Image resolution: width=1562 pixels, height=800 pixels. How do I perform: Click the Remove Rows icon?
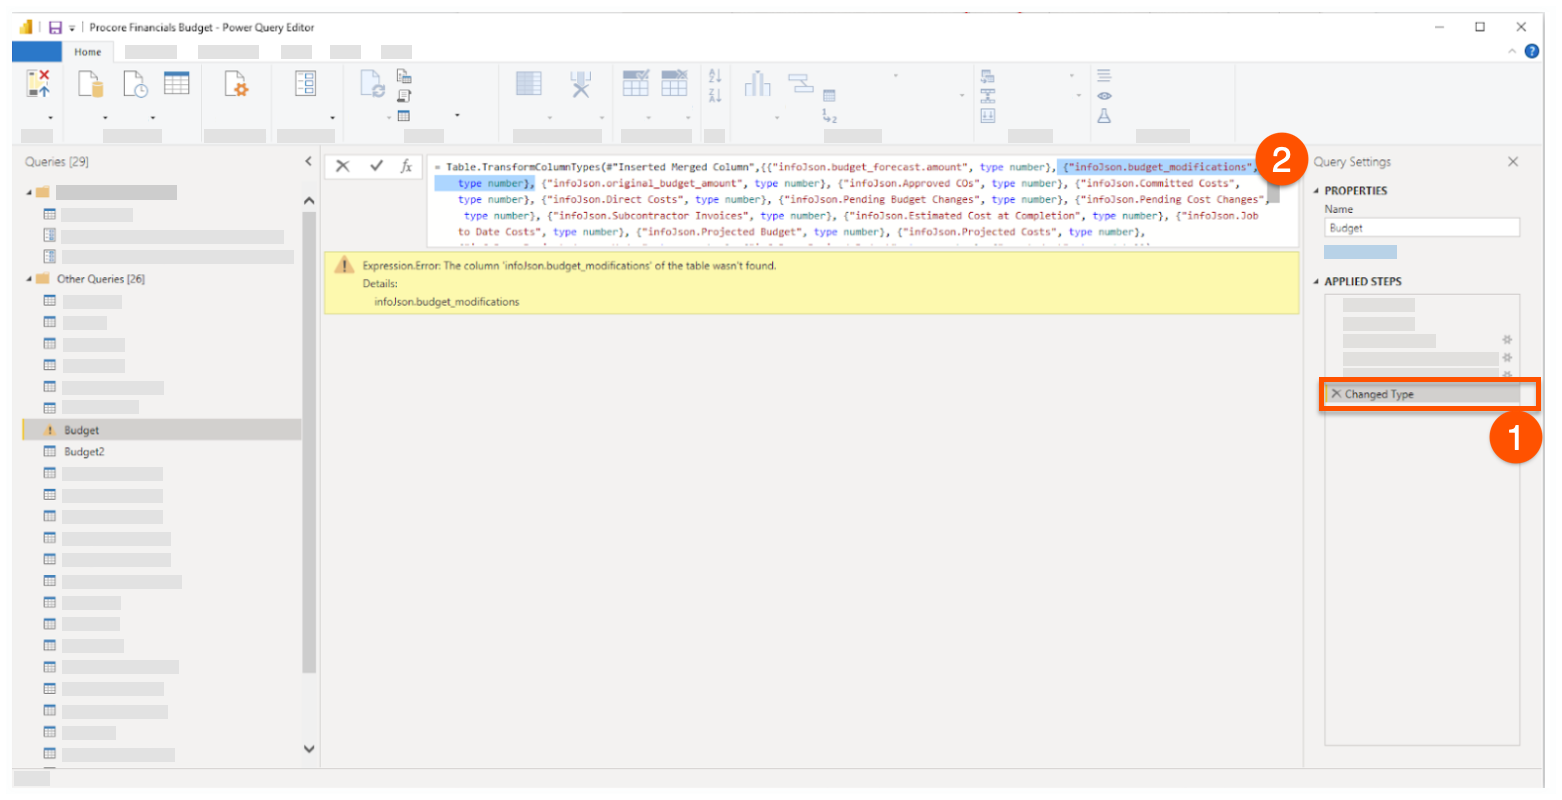[x=675, y=83]
